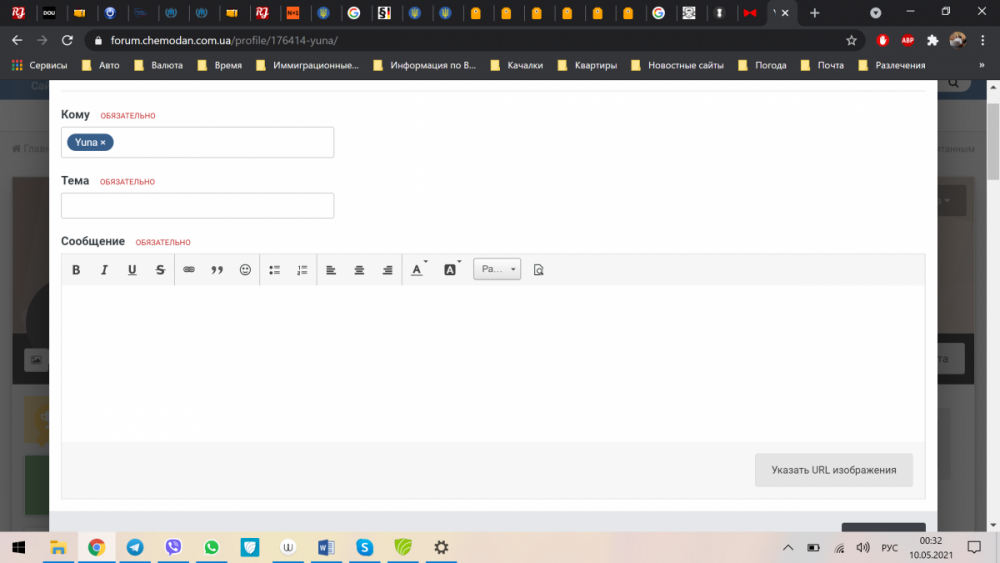The image size is (1000, 563).
Task: Click the Указать URL изображения button
Action: [833, 470]
